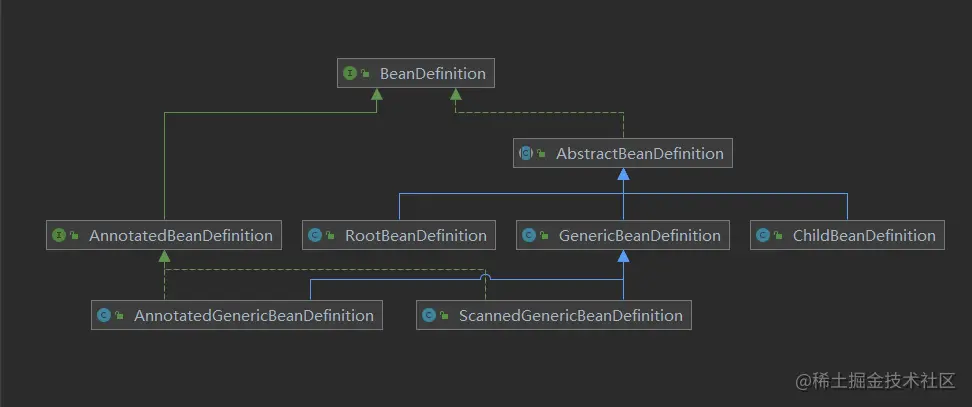972x407 pixels.
Task: Select the AbstractBeanDefinition class node
Action: pos(622,153)
